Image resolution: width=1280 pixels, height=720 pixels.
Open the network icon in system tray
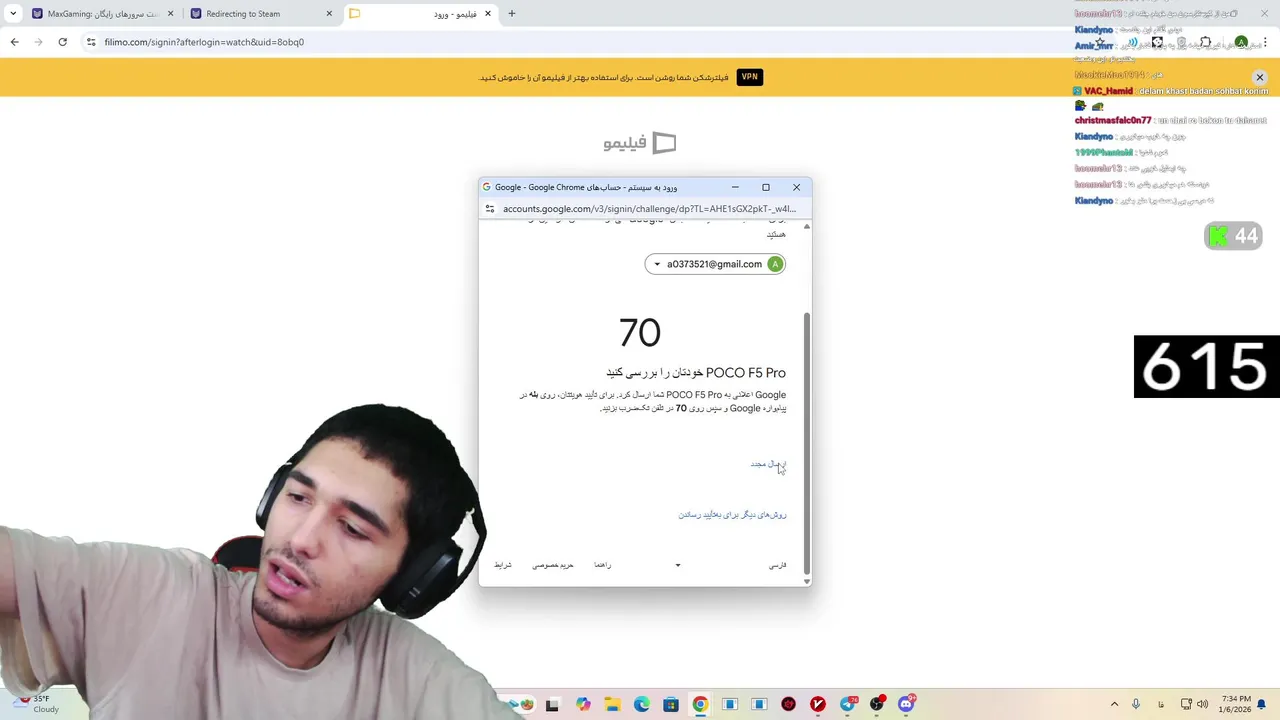click(1186, 704)
